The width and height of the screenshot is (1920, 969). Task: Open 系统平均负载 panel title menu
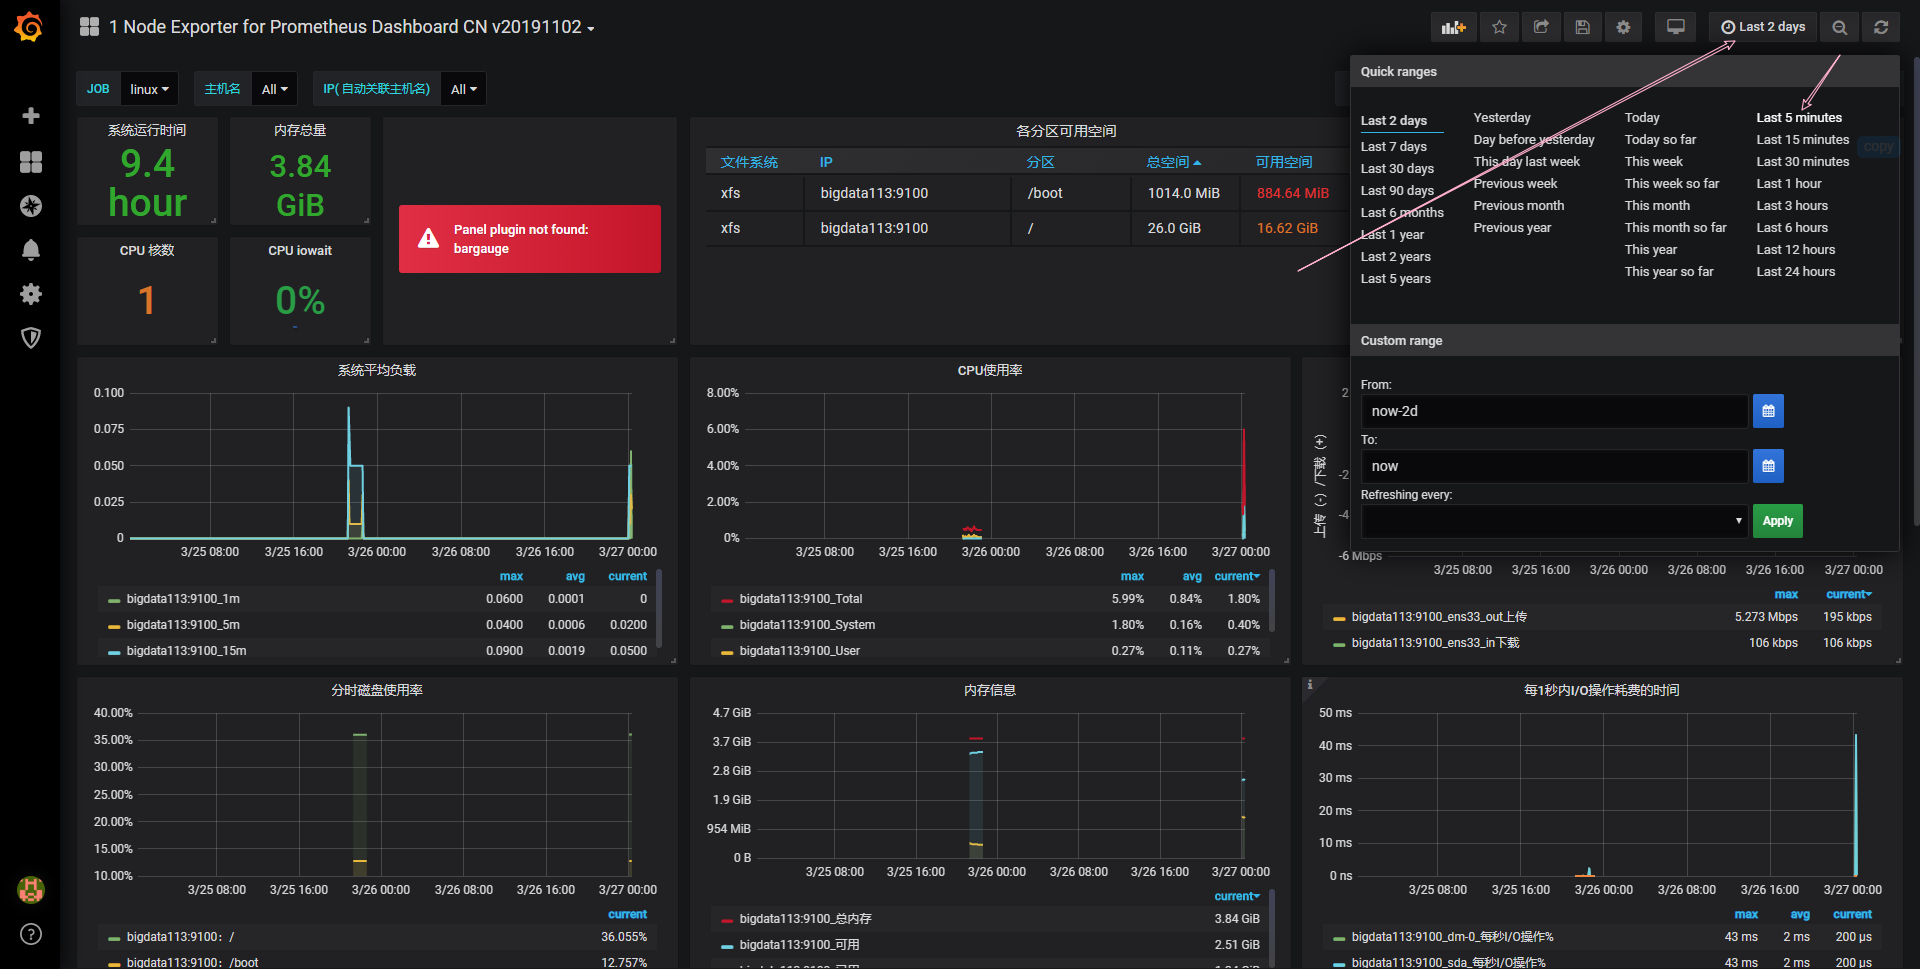tap(377, 370)
